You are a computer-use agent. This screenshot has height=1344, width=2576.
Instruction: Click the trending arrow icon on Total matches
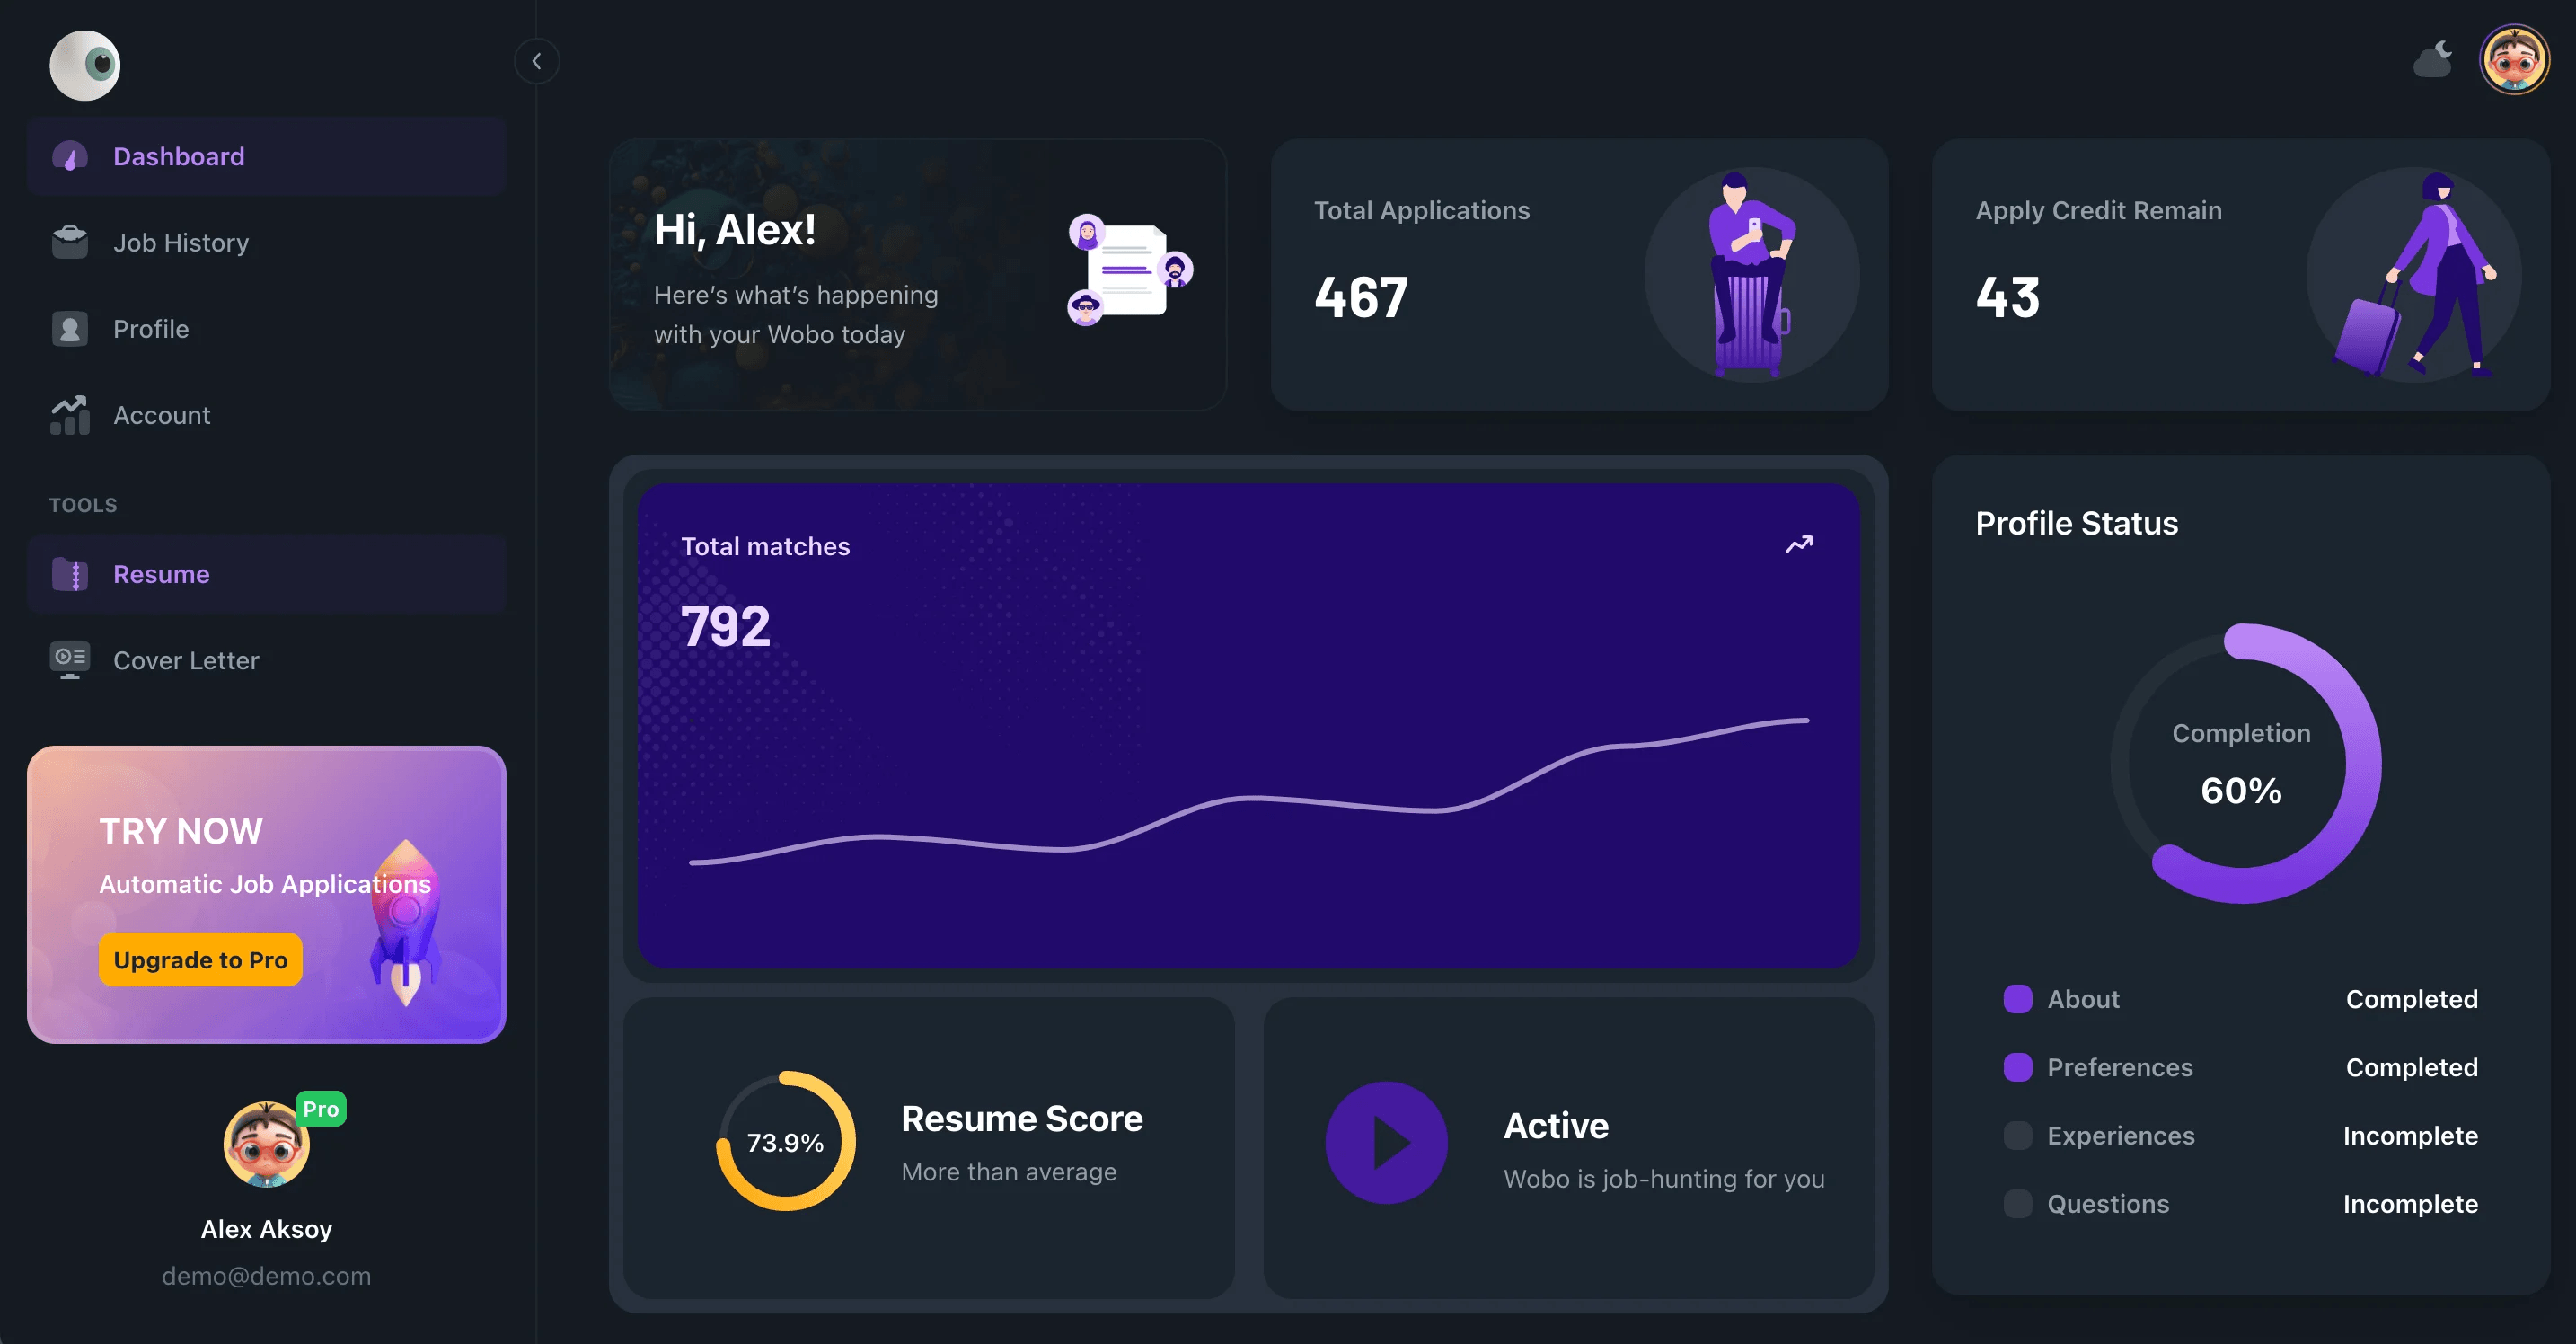coord(1799,545)
